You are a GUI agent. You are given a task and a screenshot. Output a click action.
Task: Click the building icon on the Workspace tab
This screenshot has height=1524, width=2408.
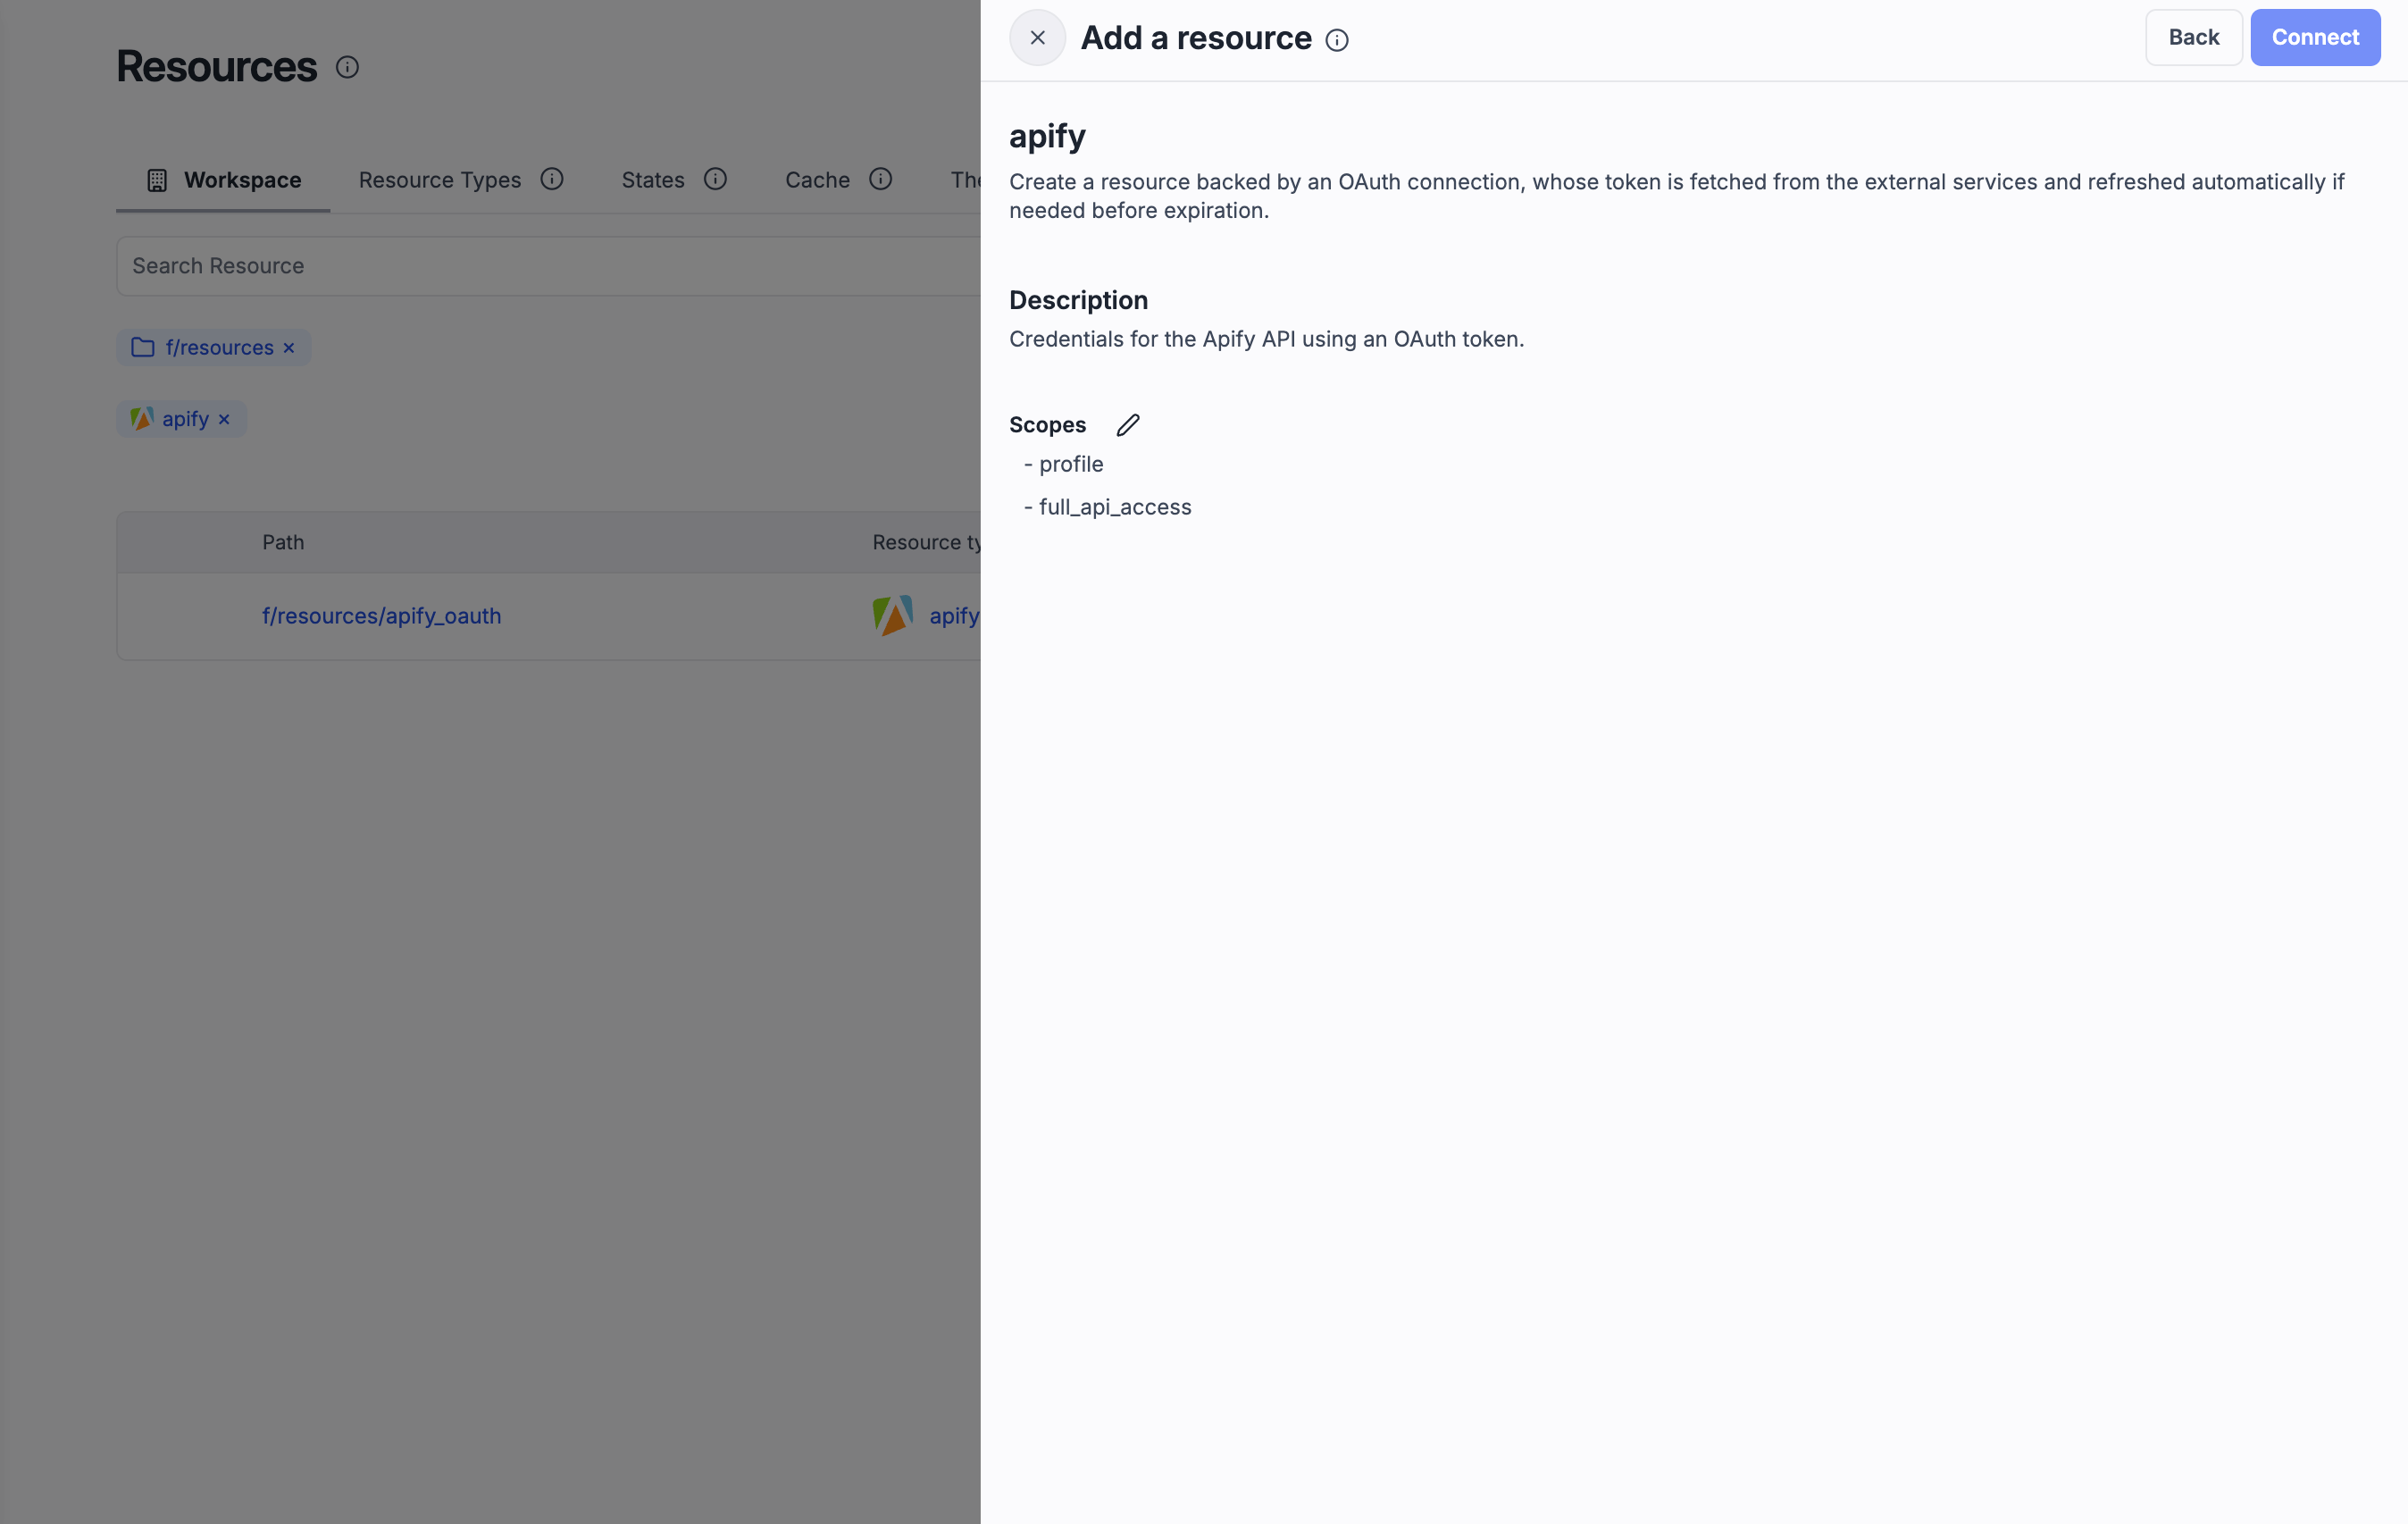[157, 179]
